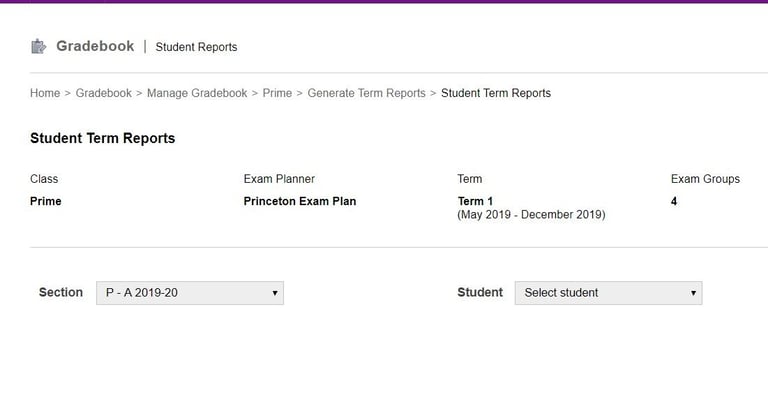Open the Gradebook breadcrumb link
The width and height of the screenshot is (768, 404).
(x=105, y=93)
